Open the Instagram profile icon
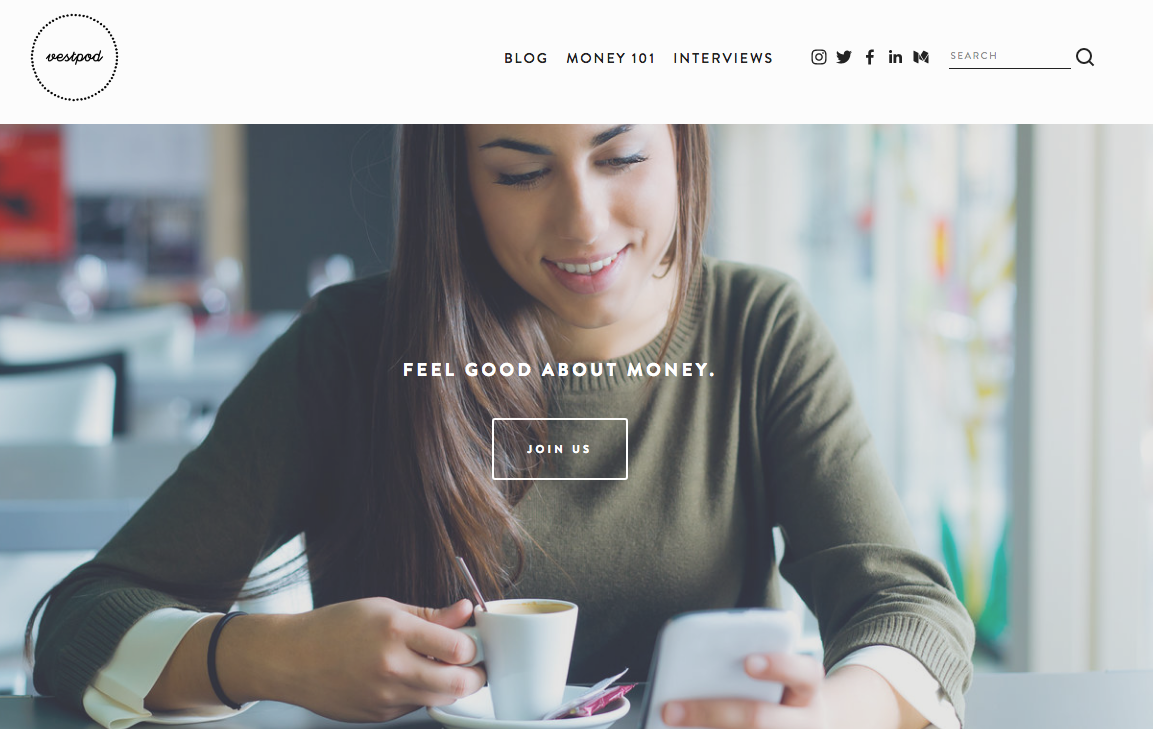The height and width of the screenshot is (729, 1153). click(818, 57)
